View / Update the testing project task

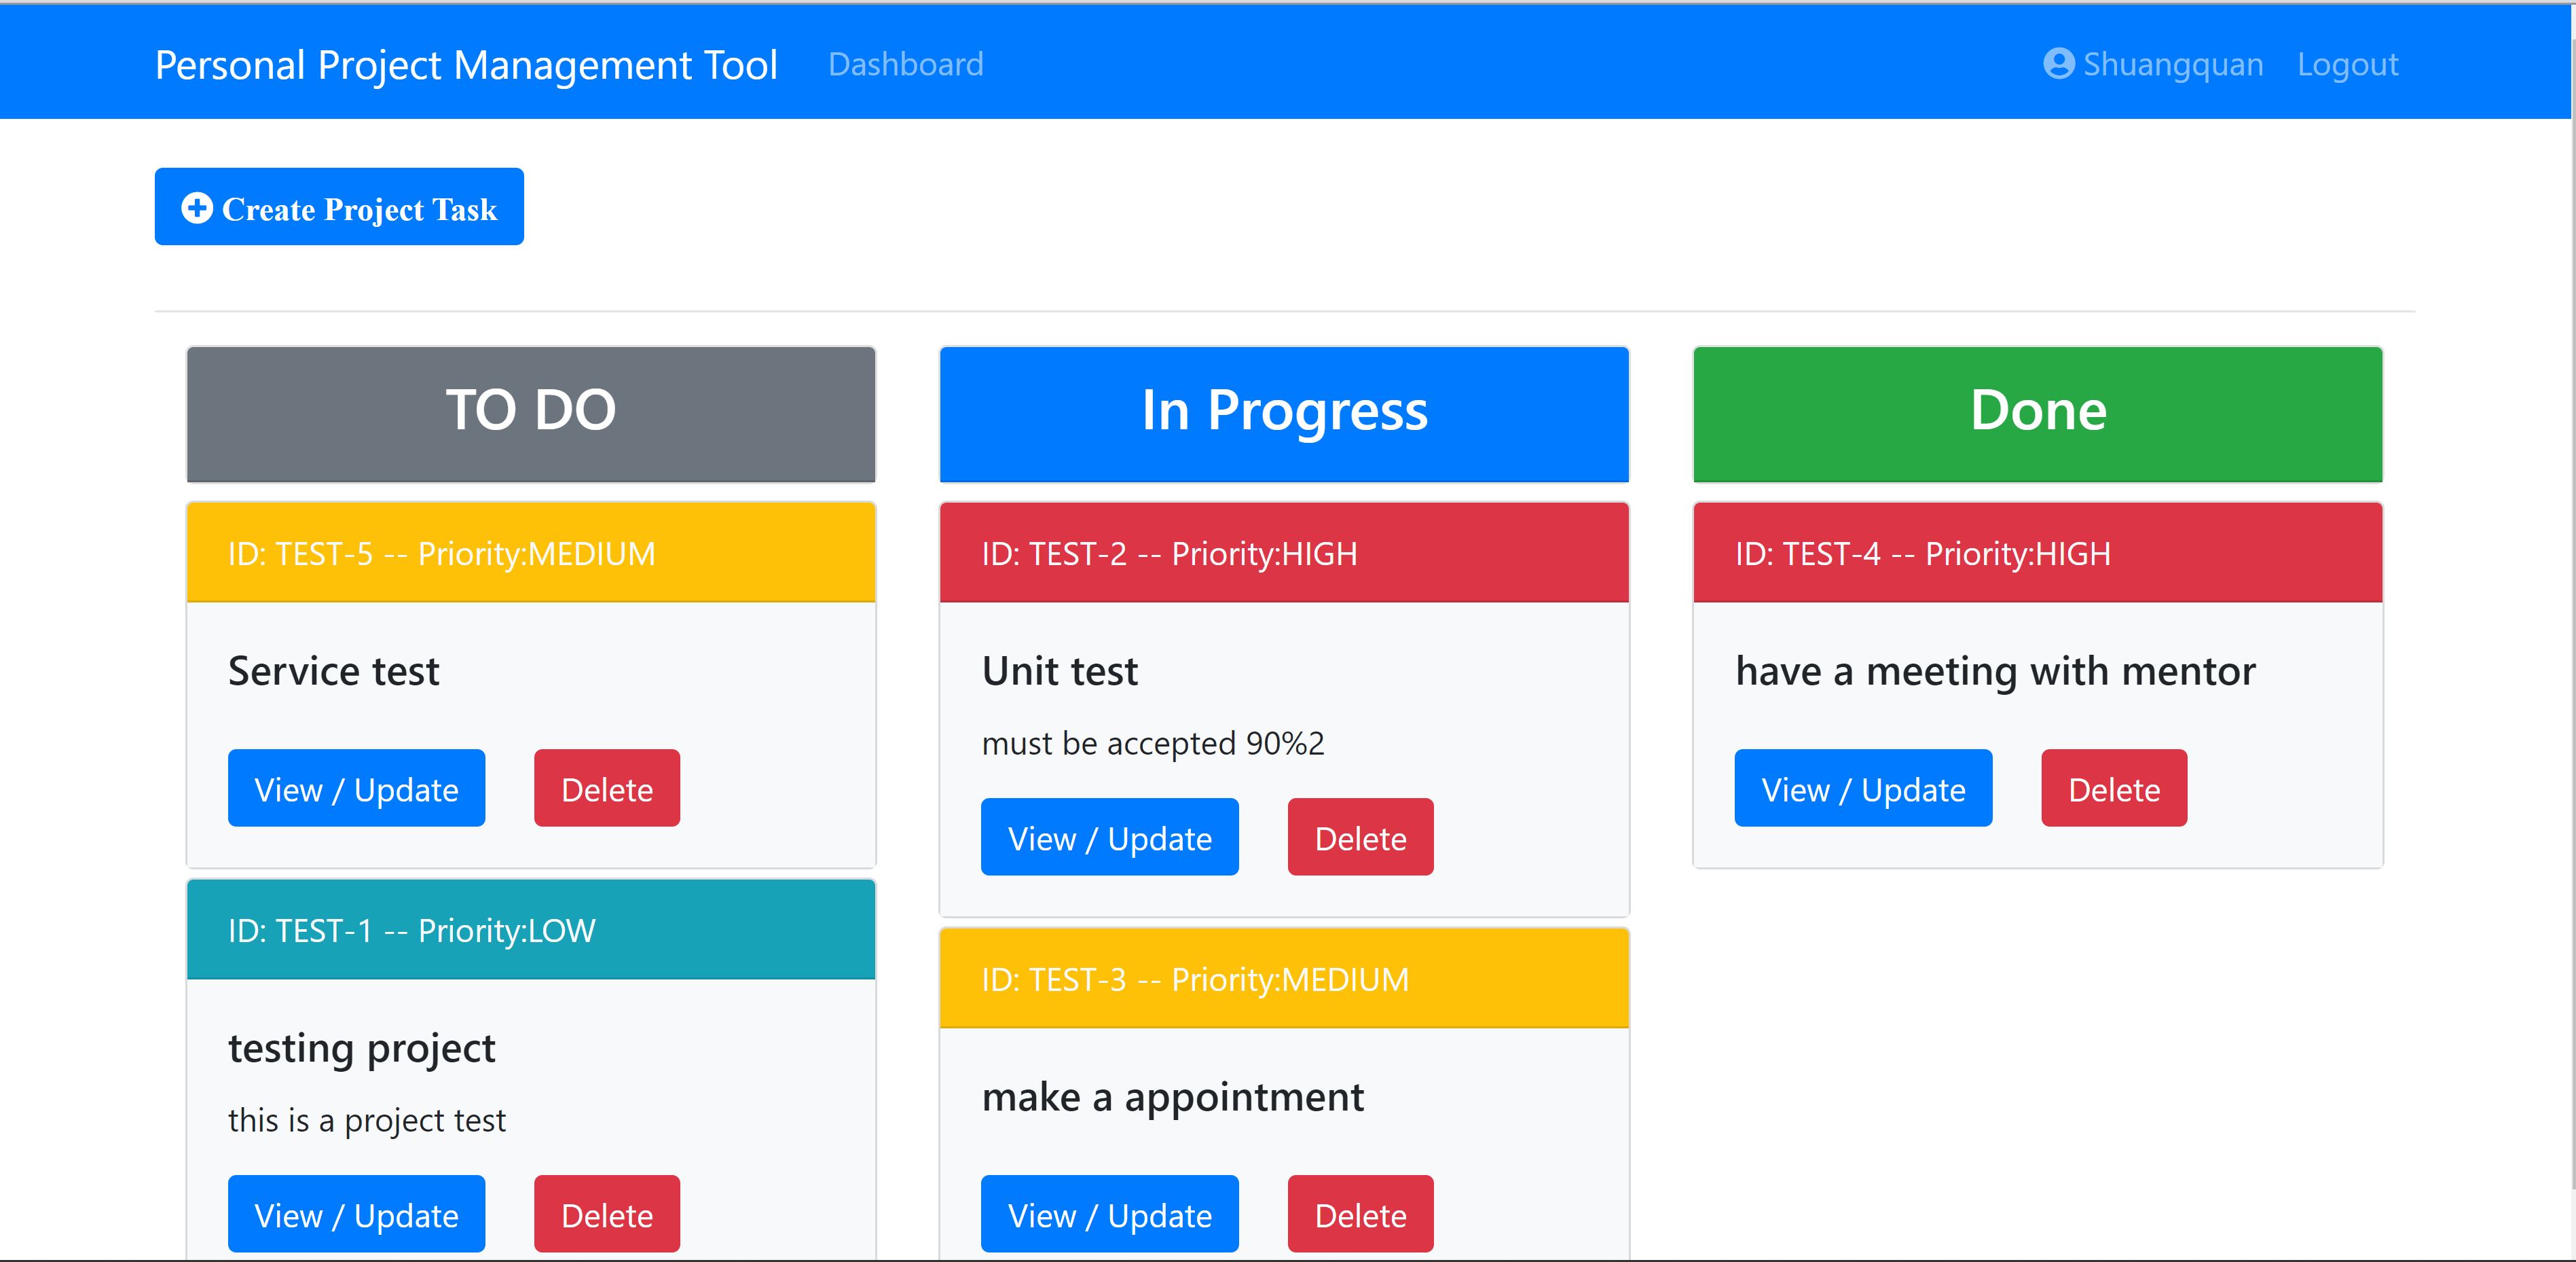pos(356,1214)
